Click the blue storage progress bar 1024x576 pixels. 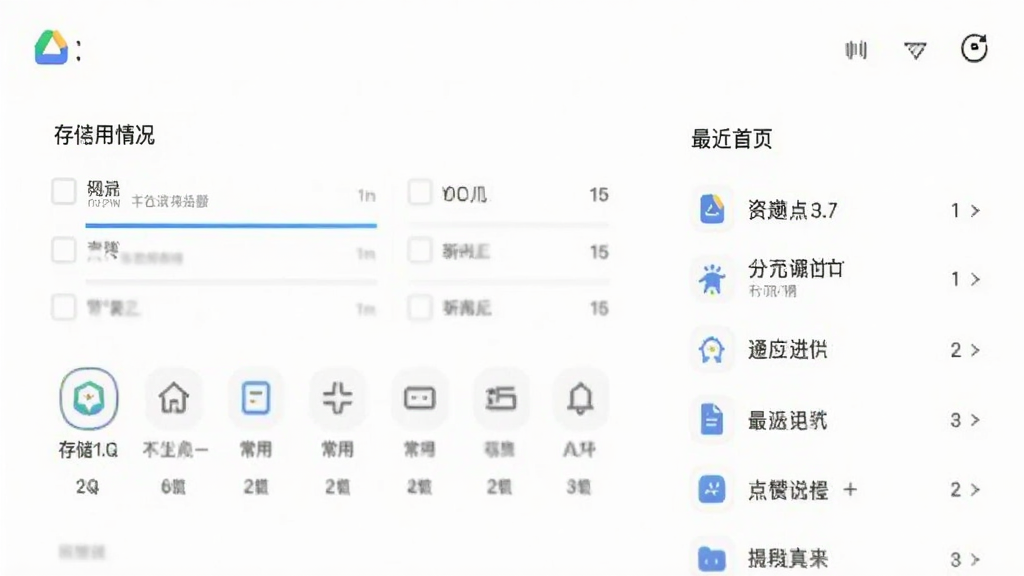[x=231, y=225]
